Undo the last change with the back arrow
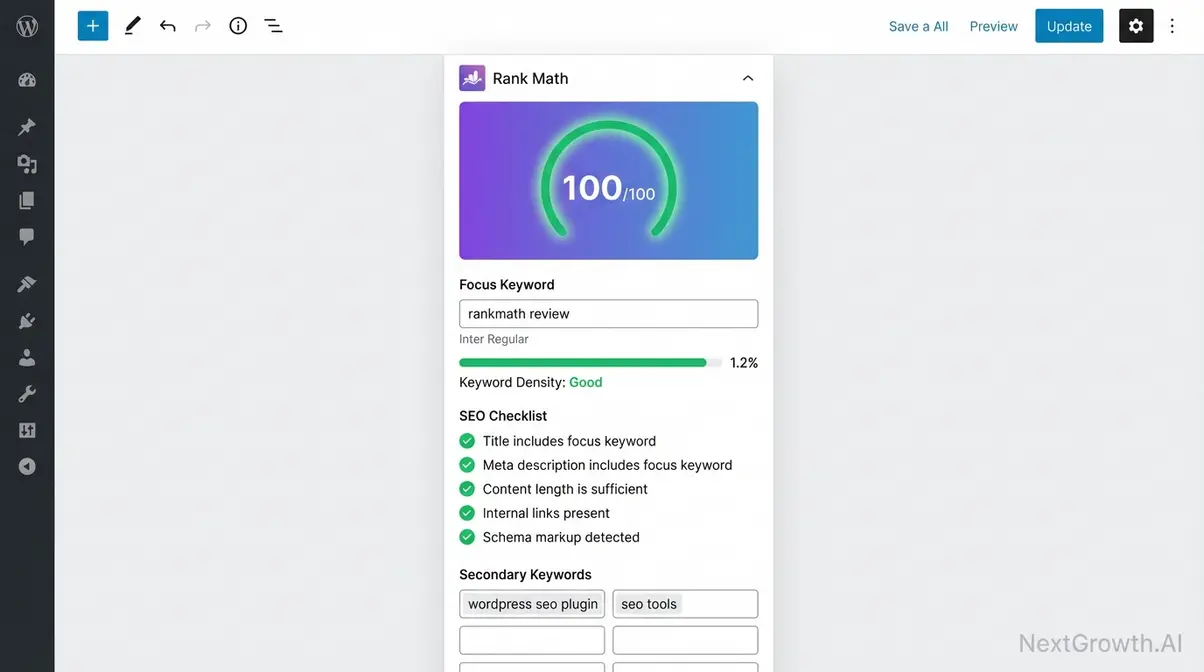The image size is (1204, 672). 168,25
